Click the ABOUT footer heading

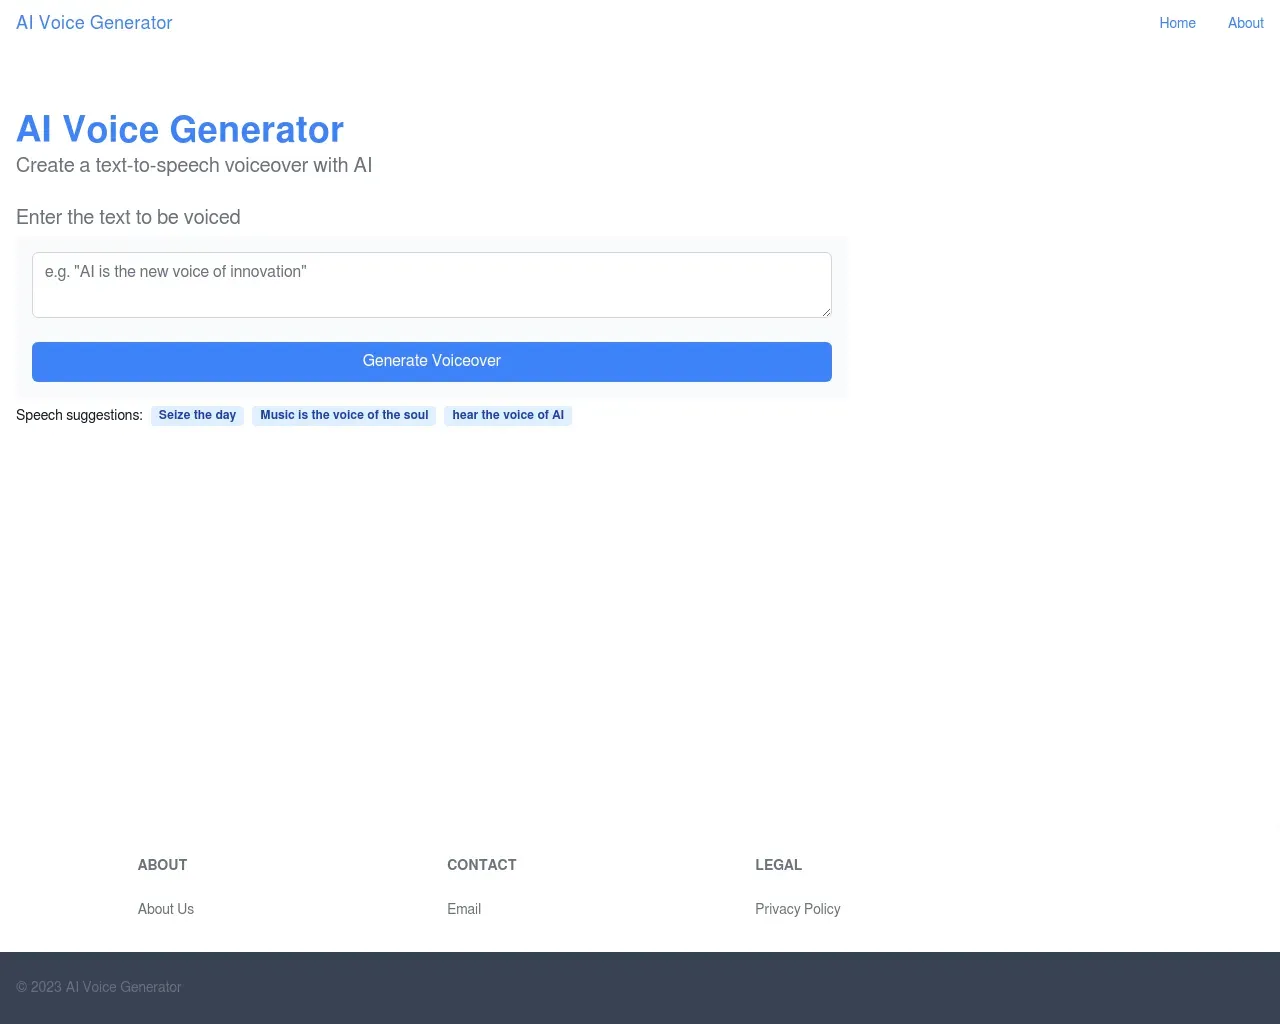point(163,865)
